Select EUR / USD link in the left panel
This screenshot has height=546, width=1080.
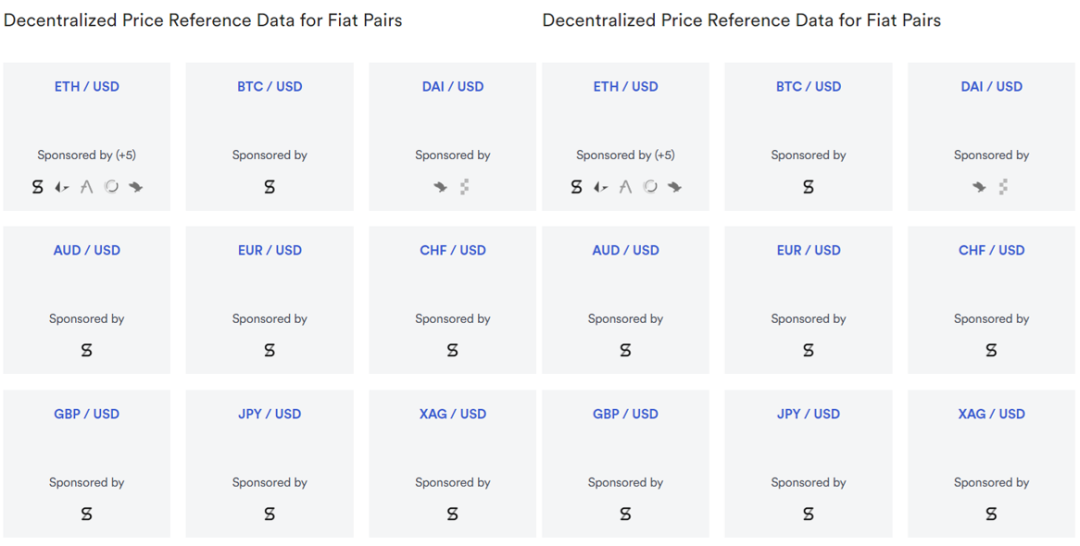tap(269, 250)
